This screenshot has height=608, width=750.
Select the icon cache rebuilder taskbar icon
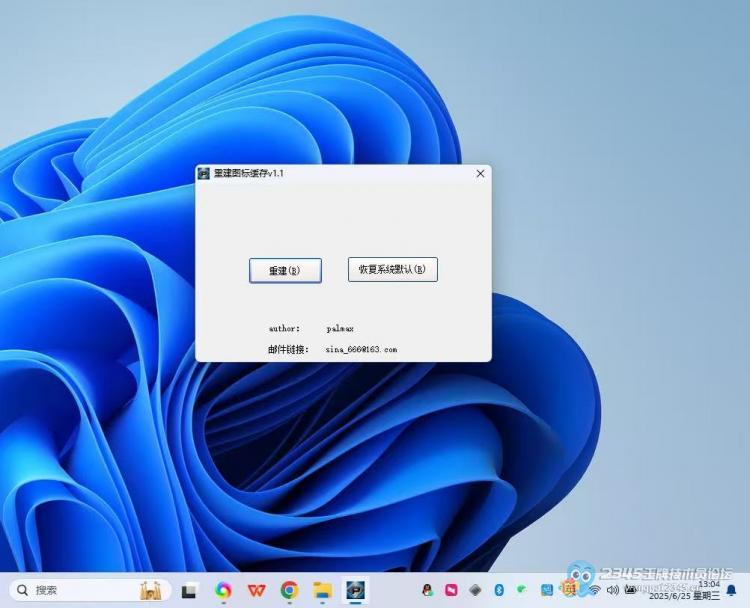[355, 590]
